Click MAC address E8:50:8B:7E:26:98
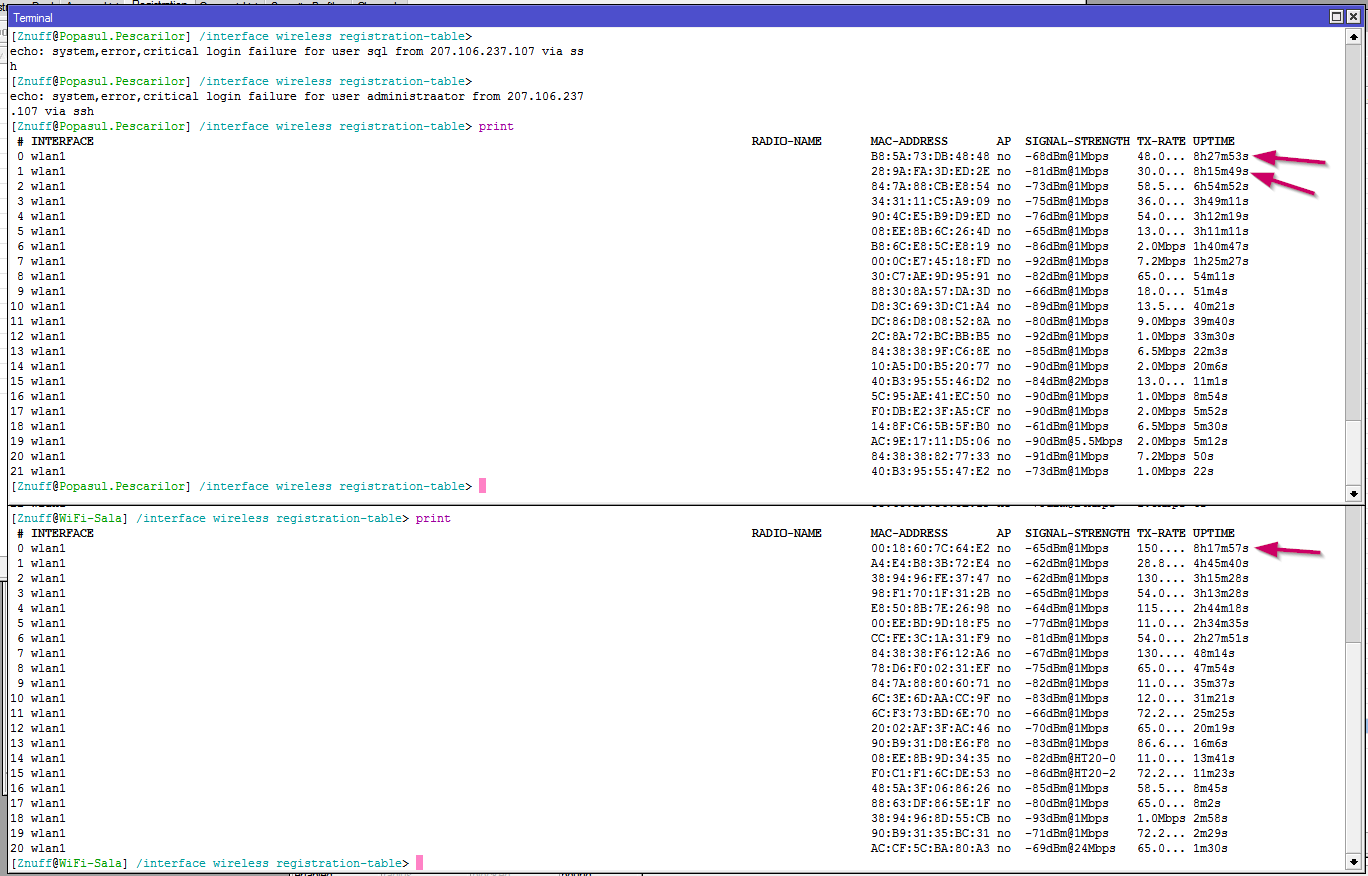This screenshot has width=1368, height=876. click(x=930, y=608)
